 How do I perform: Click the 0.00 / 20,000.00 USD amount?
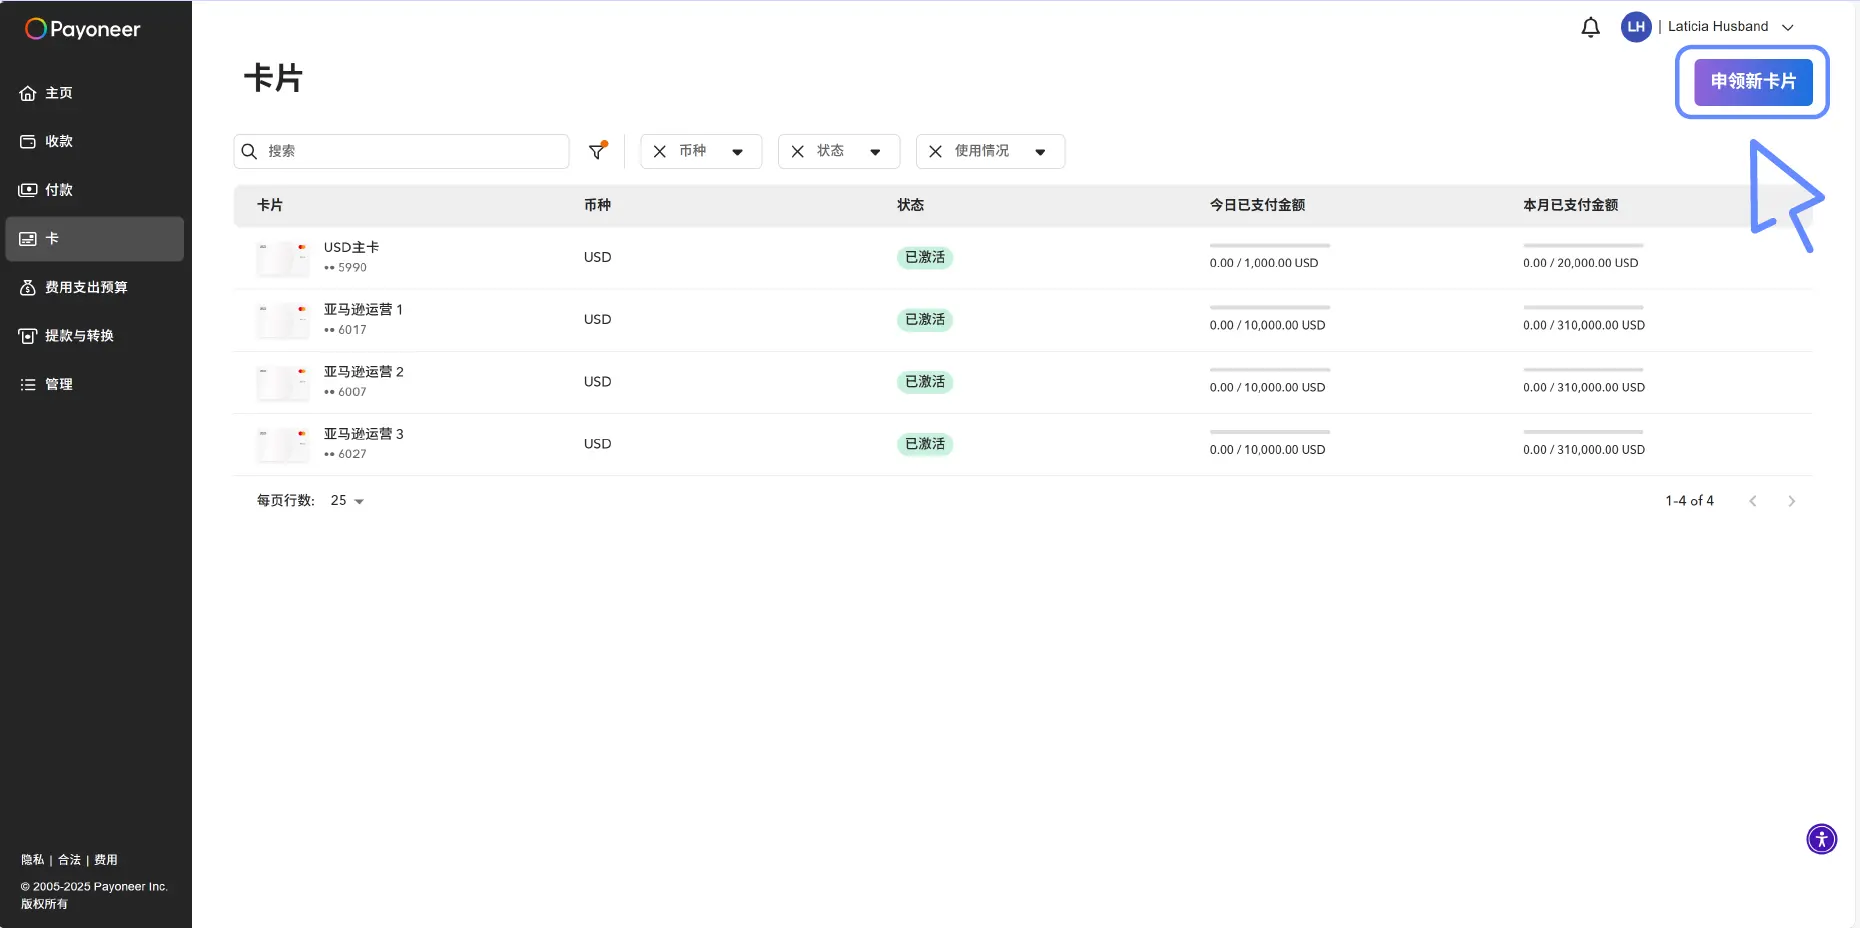click(x=1581, y=263)
